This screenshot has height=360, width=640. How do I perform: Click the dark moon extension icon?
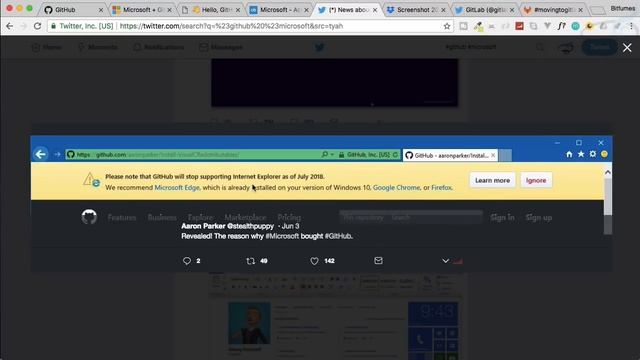pyautogui.click(x=589, y=26)
